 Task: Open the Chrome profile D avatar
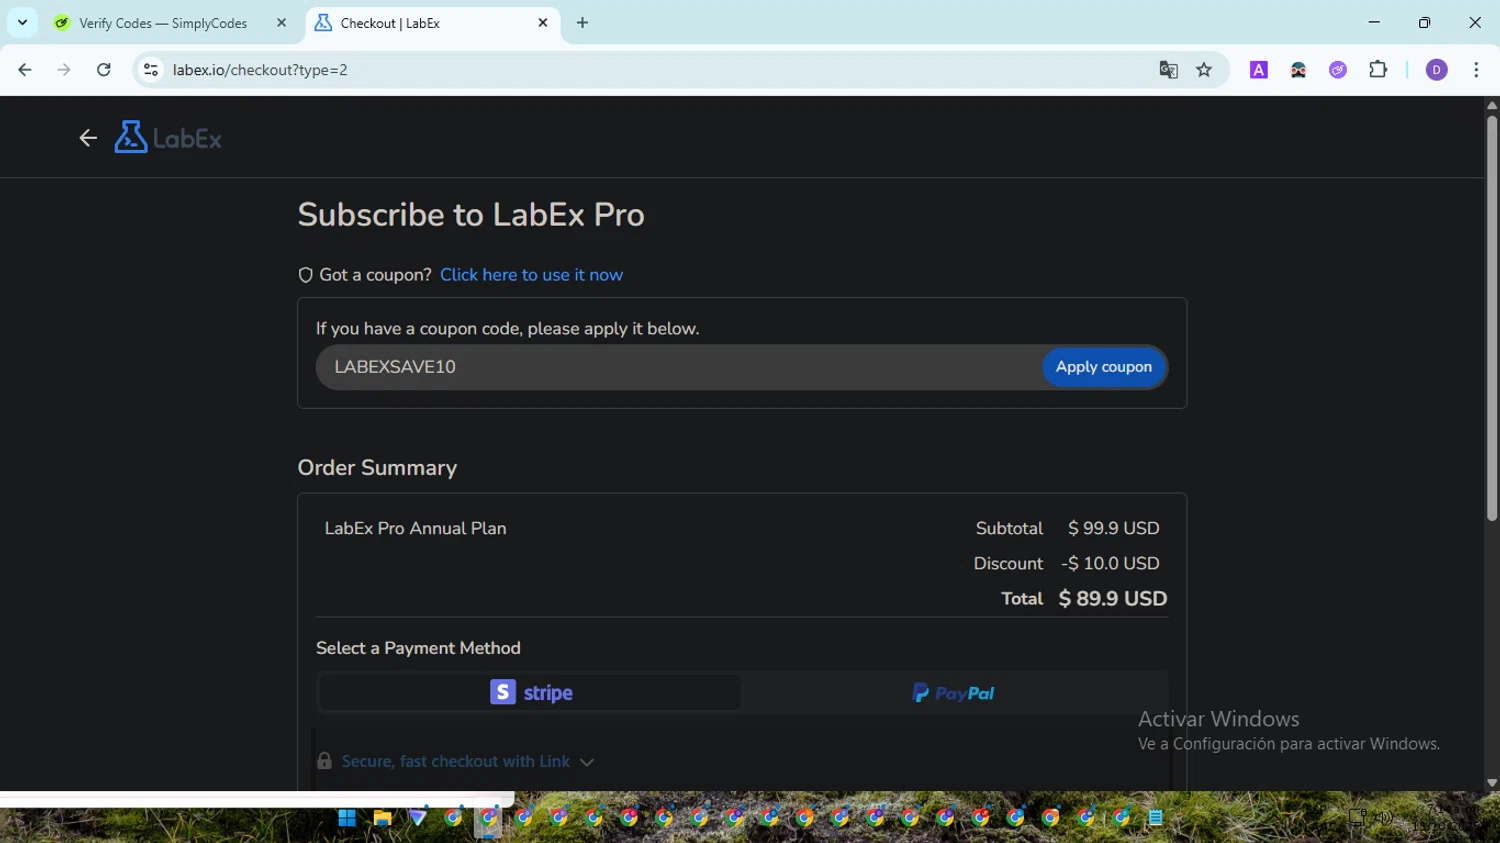[1436, 70]
